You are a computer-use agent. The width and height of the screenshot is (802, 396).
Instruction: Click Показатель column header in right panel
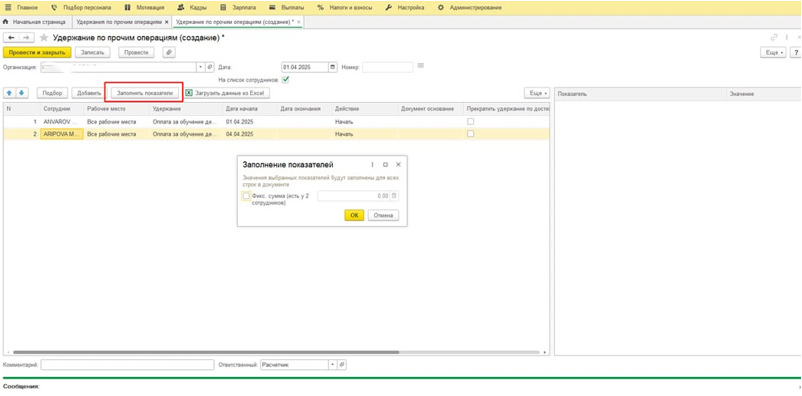[x=640, y=94]
